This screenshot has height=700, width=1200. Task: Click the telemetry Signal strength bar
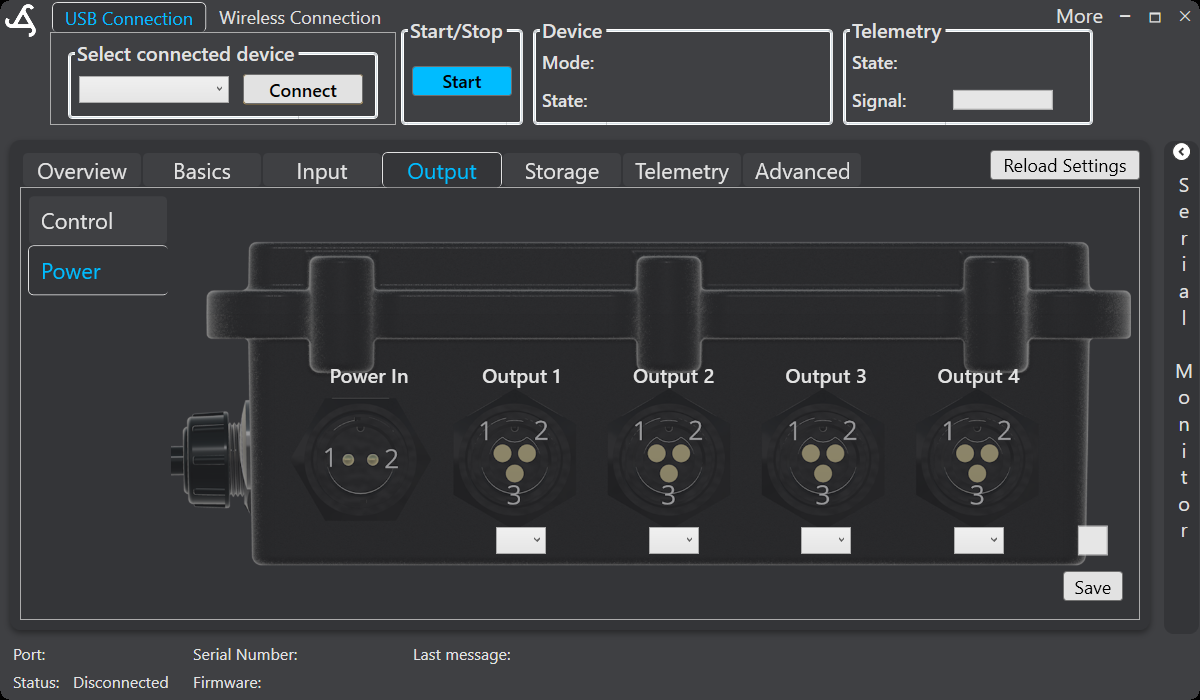1003,100
